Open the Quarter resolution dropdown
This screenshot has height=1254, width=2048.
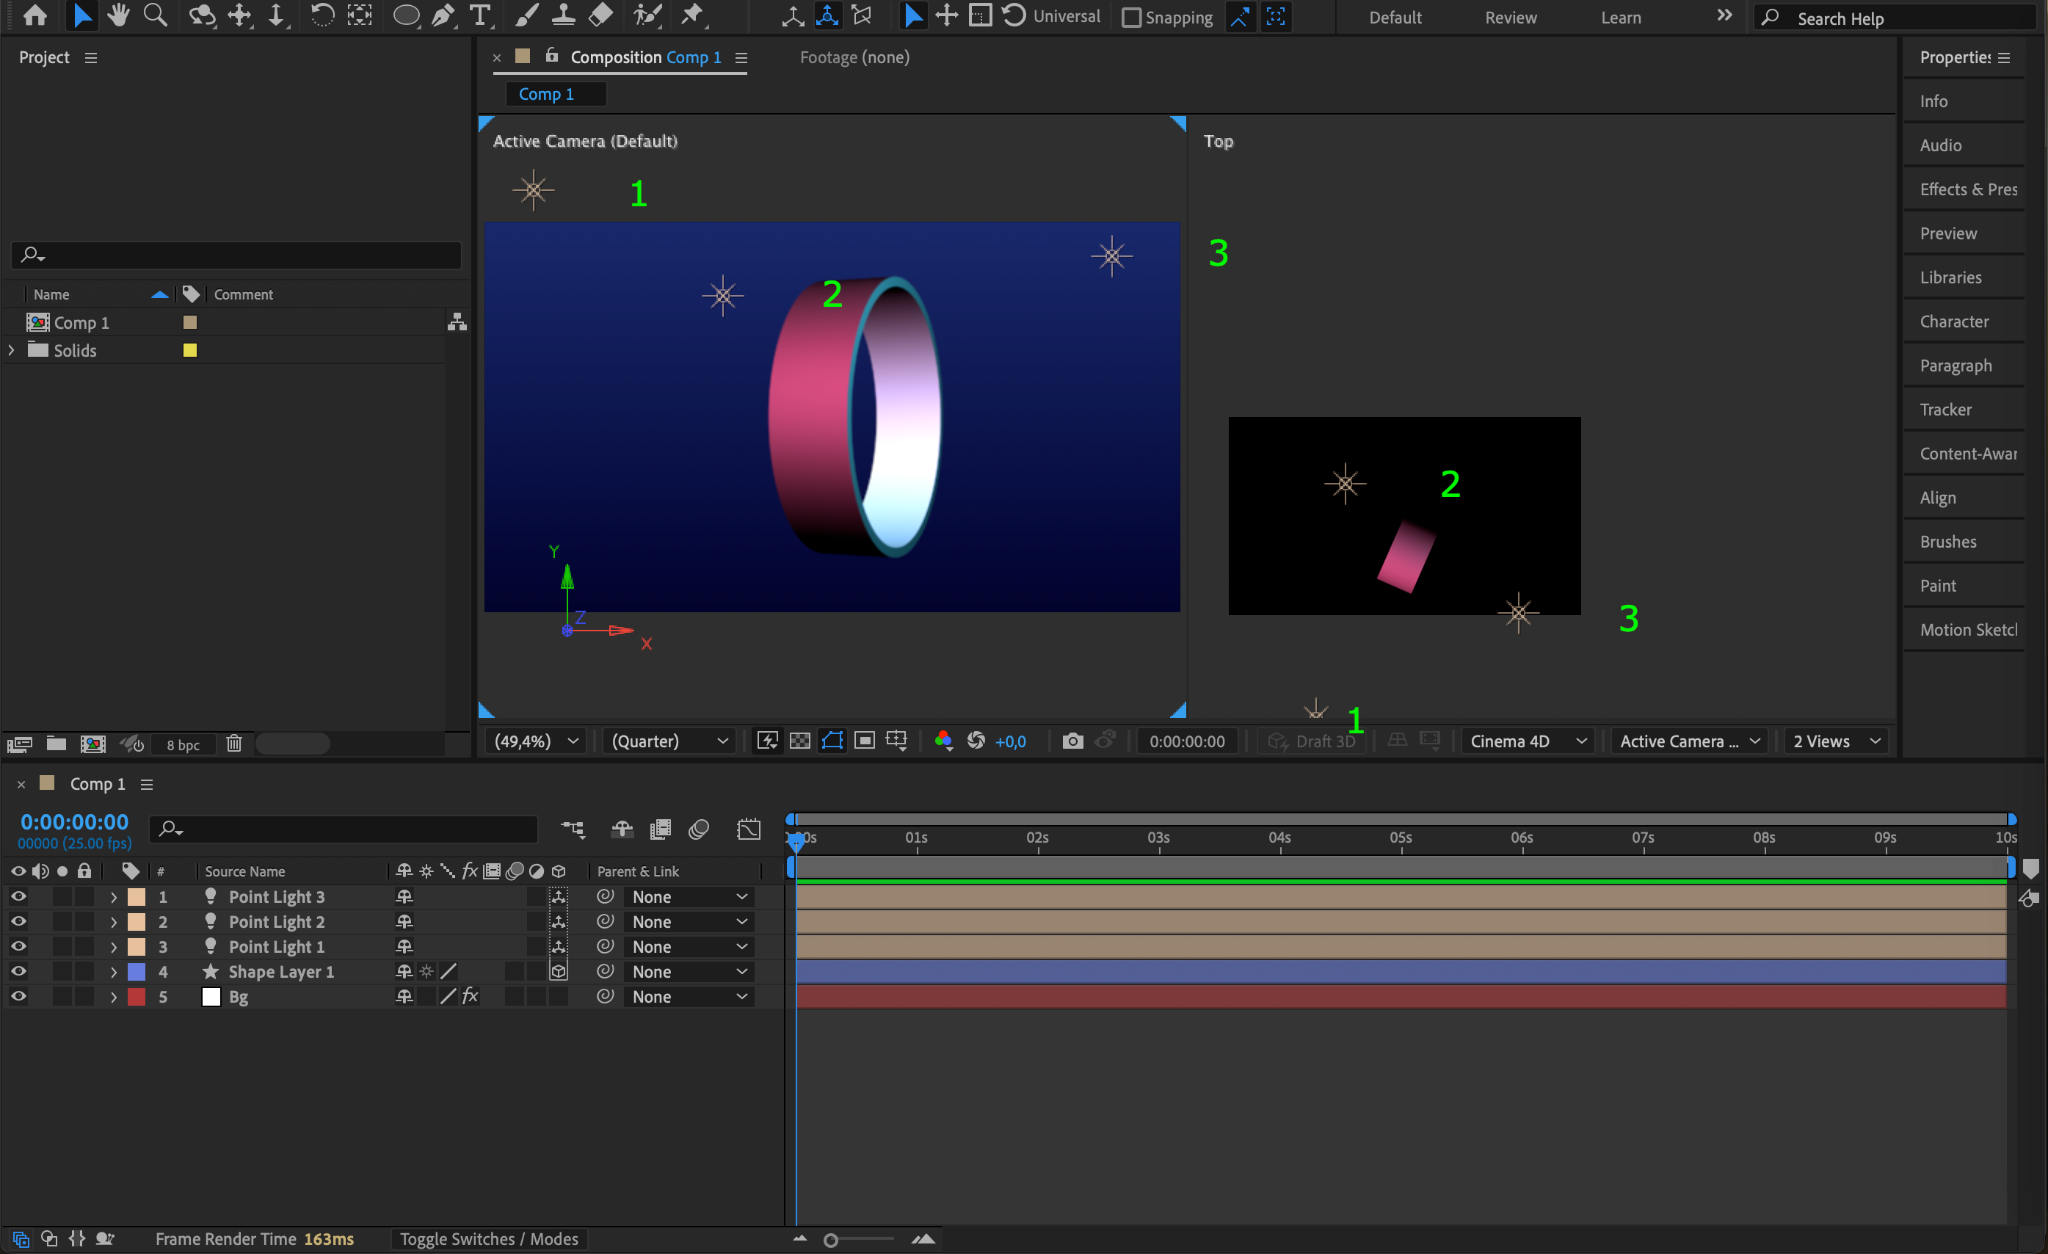pyautogui.click(x=669, y=741)
